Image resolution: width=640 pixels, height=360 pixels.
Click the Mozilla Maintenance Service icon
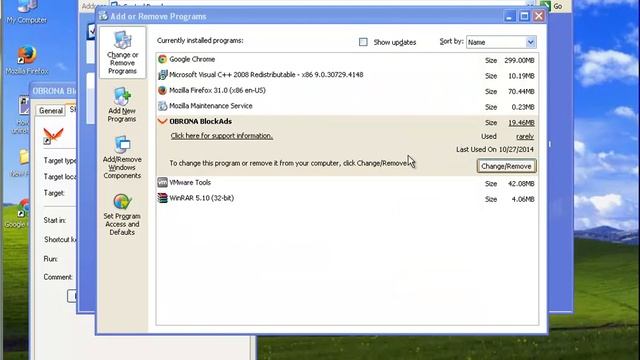click(162, 106)
